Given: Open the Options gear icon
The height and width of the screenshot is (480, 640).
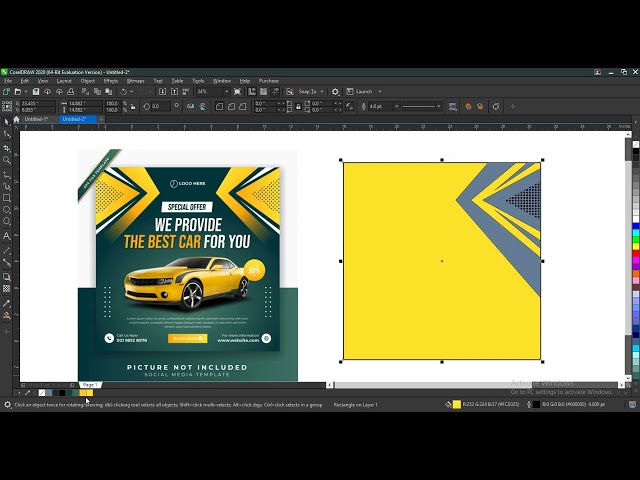Looking at the screenshot, I should (x=335, y=91).
